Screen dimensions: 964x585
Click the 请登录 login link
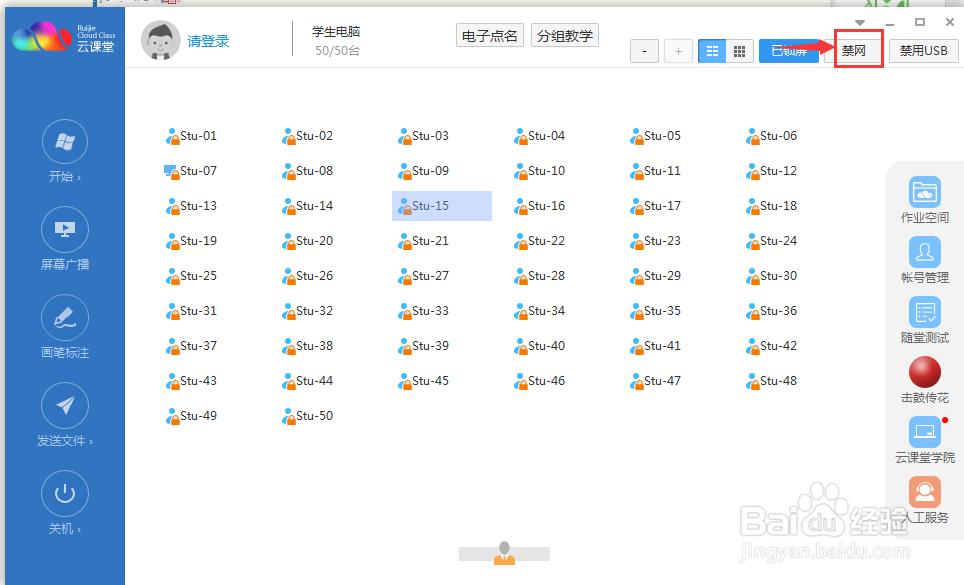pos(208,41)
